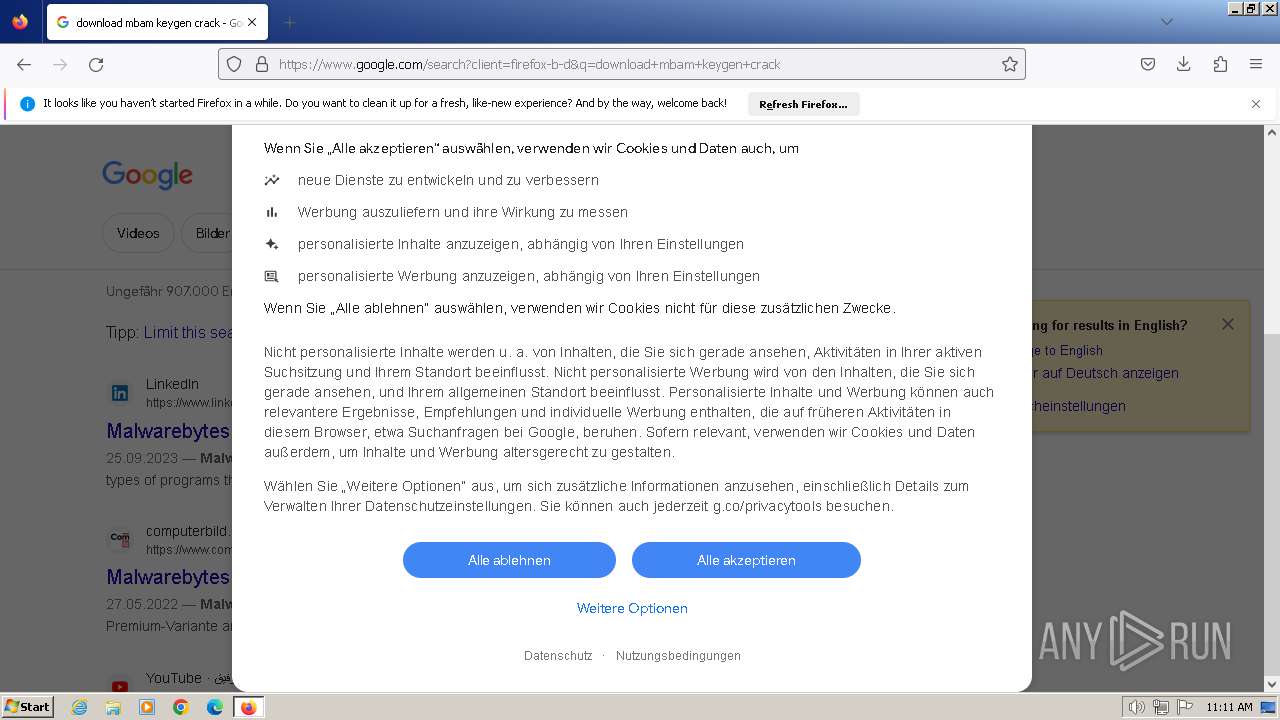Screen dimensions: 1280x720
Task: Accept all cookies with Alle akzeptieren
Action: [x=746, y=560]
